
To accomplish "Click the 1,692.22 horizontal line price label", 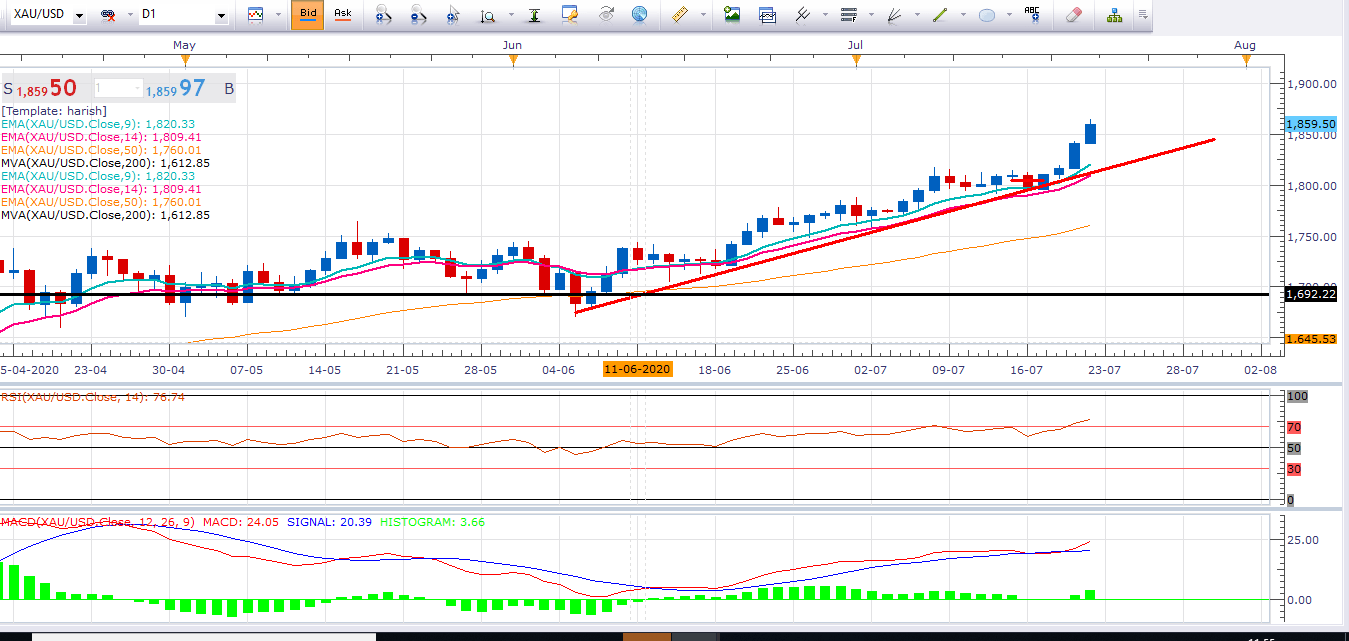I will click(1310, 294).
